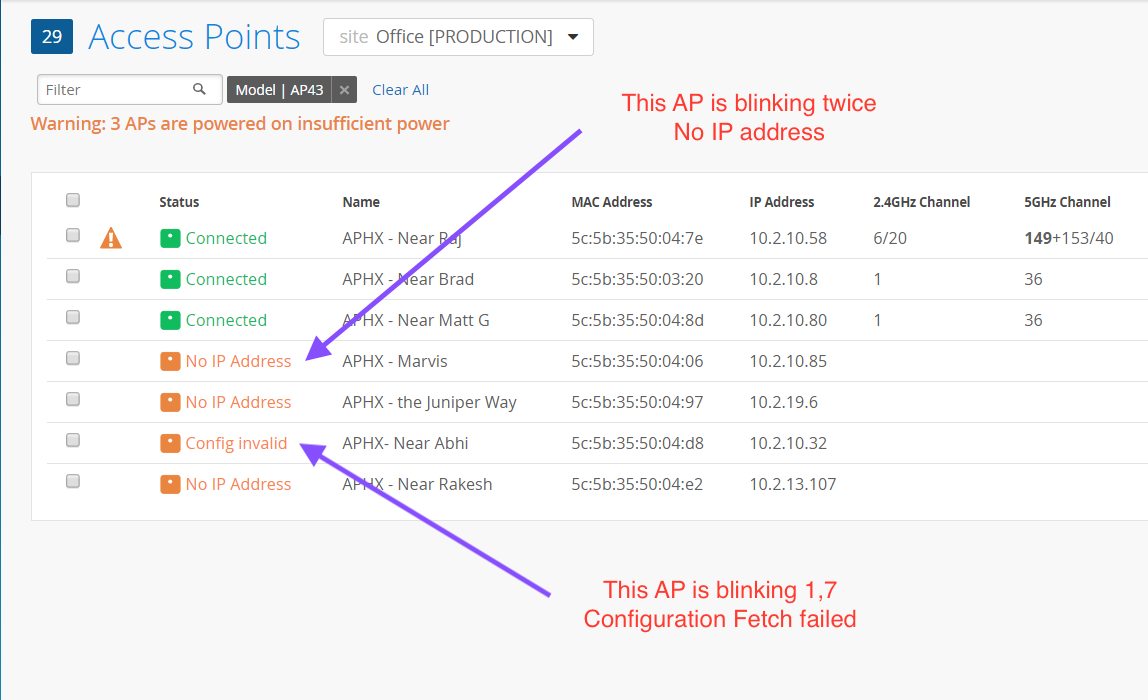
Task: Open the Config invalid status link
Action: (236, 443)
